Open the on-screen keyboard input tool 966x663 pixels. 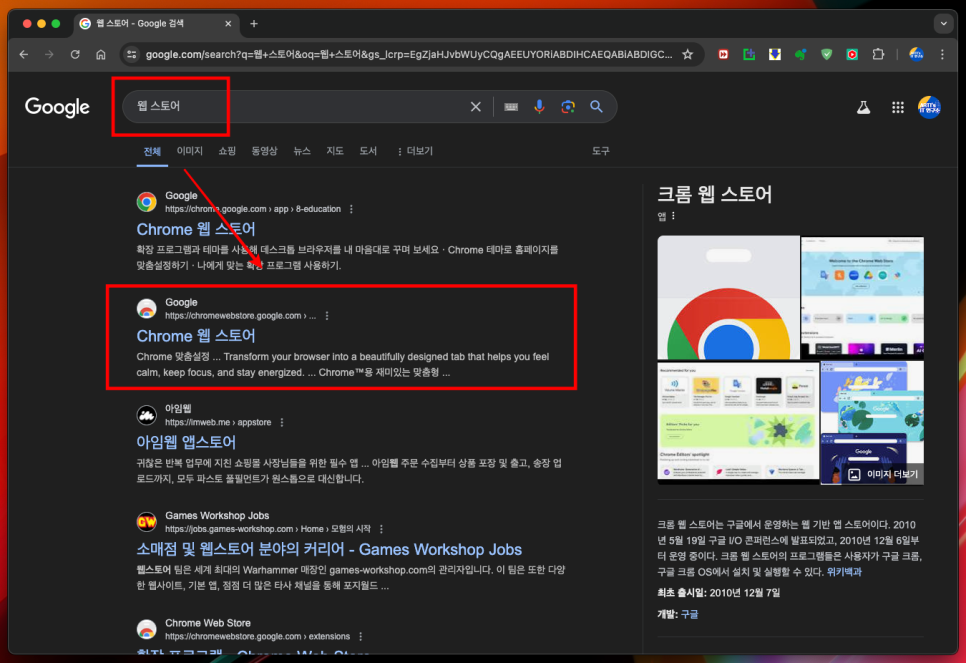[x=511, y=107]
